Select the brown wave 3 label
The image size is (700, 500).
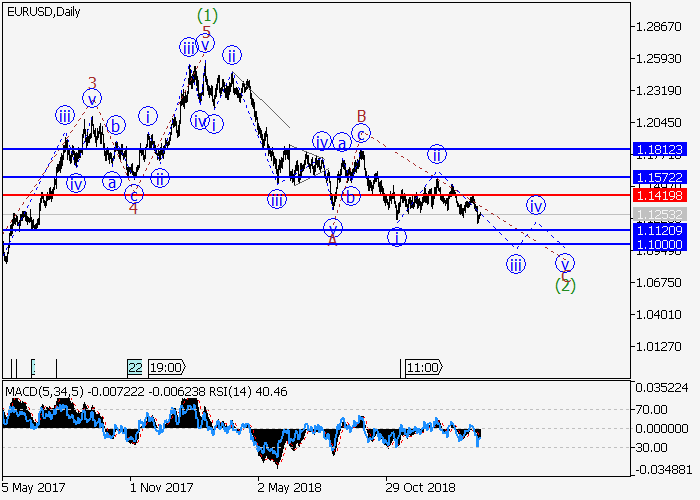point(92,83)
